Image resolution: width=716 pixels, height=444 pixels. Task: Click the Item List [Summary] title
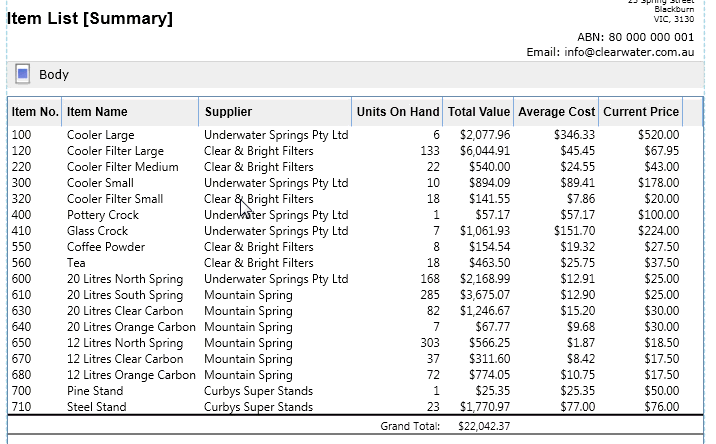tap(90, 18)
